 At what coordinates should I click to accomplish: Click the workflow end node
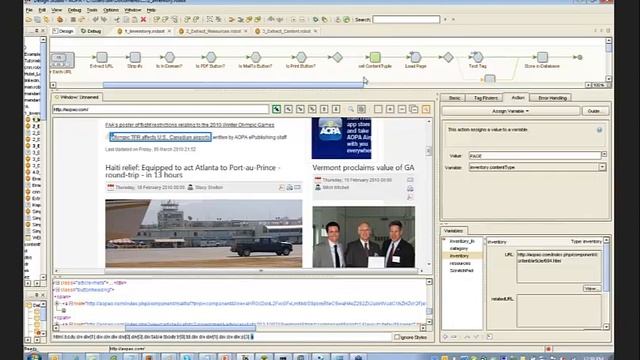580,58
